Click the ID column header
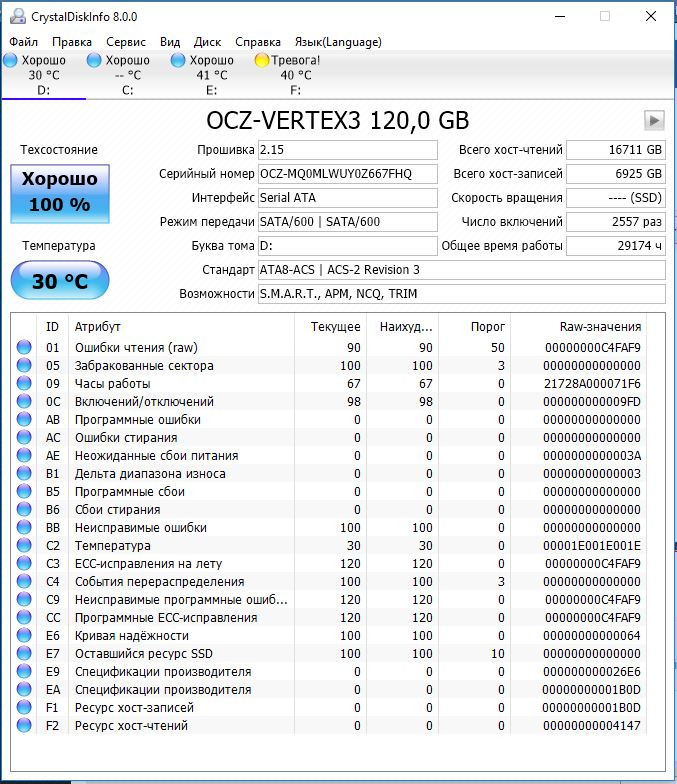Image resolution: width=677 pixels, height=784 pixels. pos(52,326)
